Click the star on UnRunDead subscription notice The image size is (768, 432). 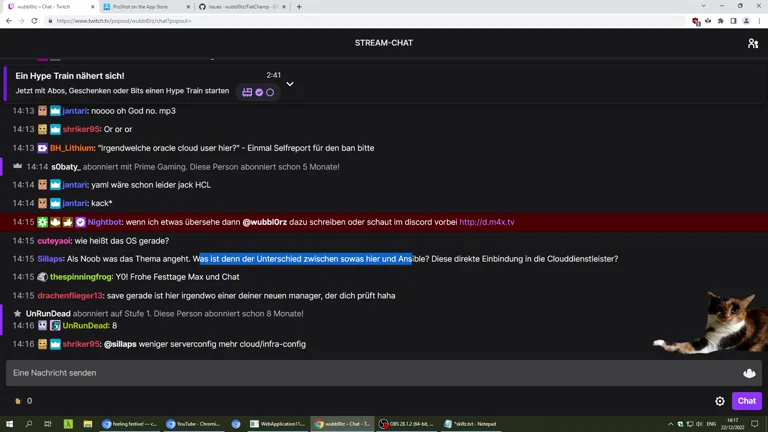tap(18, 313)
